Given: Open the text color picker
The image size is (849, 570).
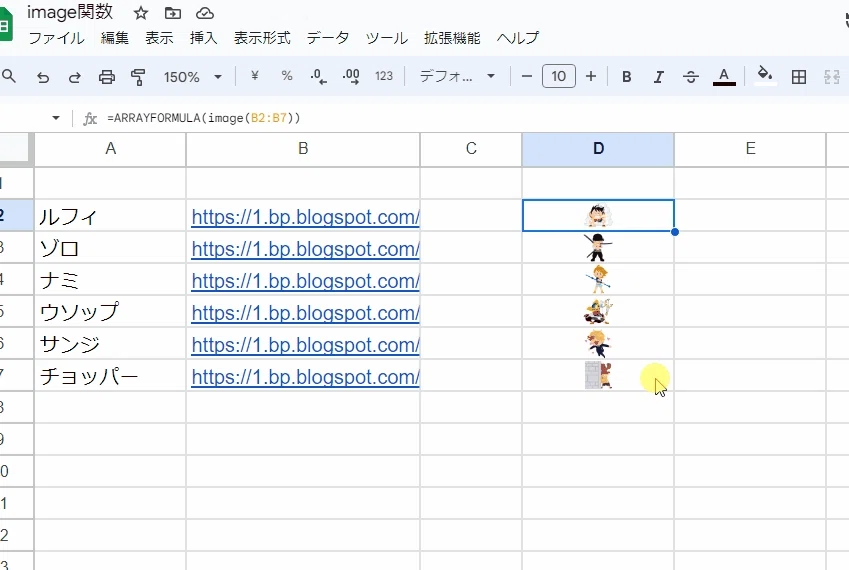Looking at the screenshot, I should [x=724, y=77].
